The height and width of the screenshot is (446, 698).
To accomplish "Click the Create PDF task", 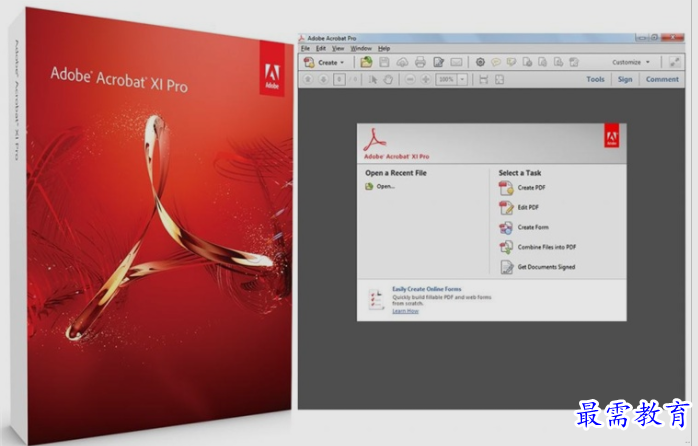I will 522,188.
